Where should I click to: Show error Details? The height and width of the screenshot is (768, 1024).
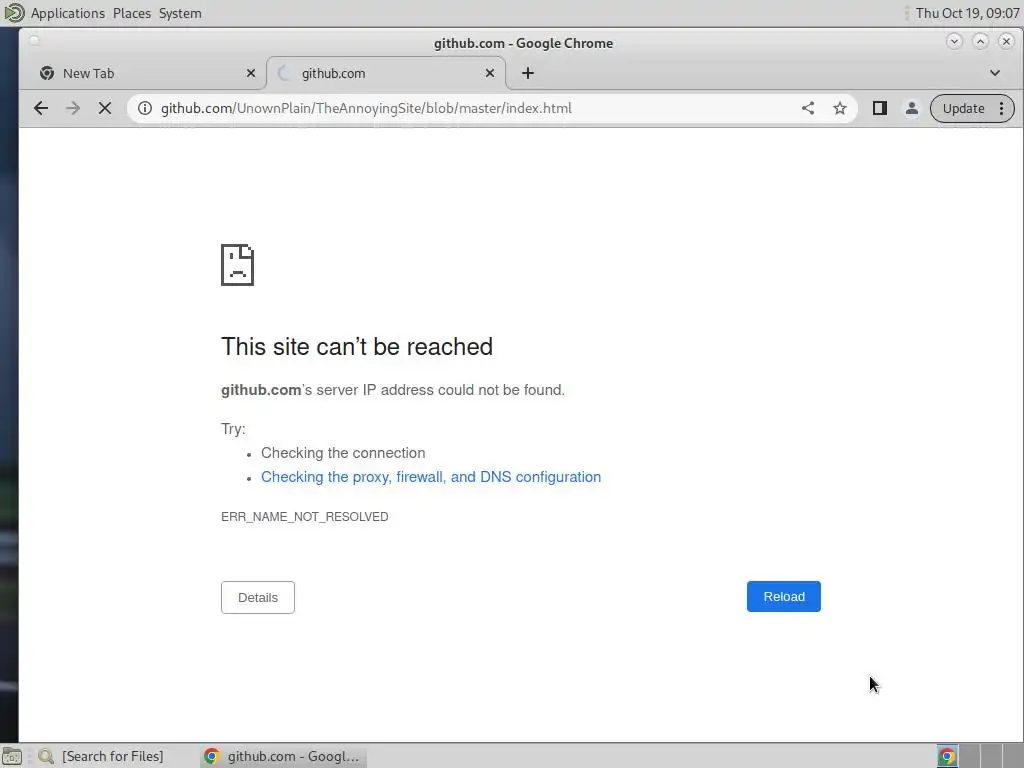pos(258,598)
